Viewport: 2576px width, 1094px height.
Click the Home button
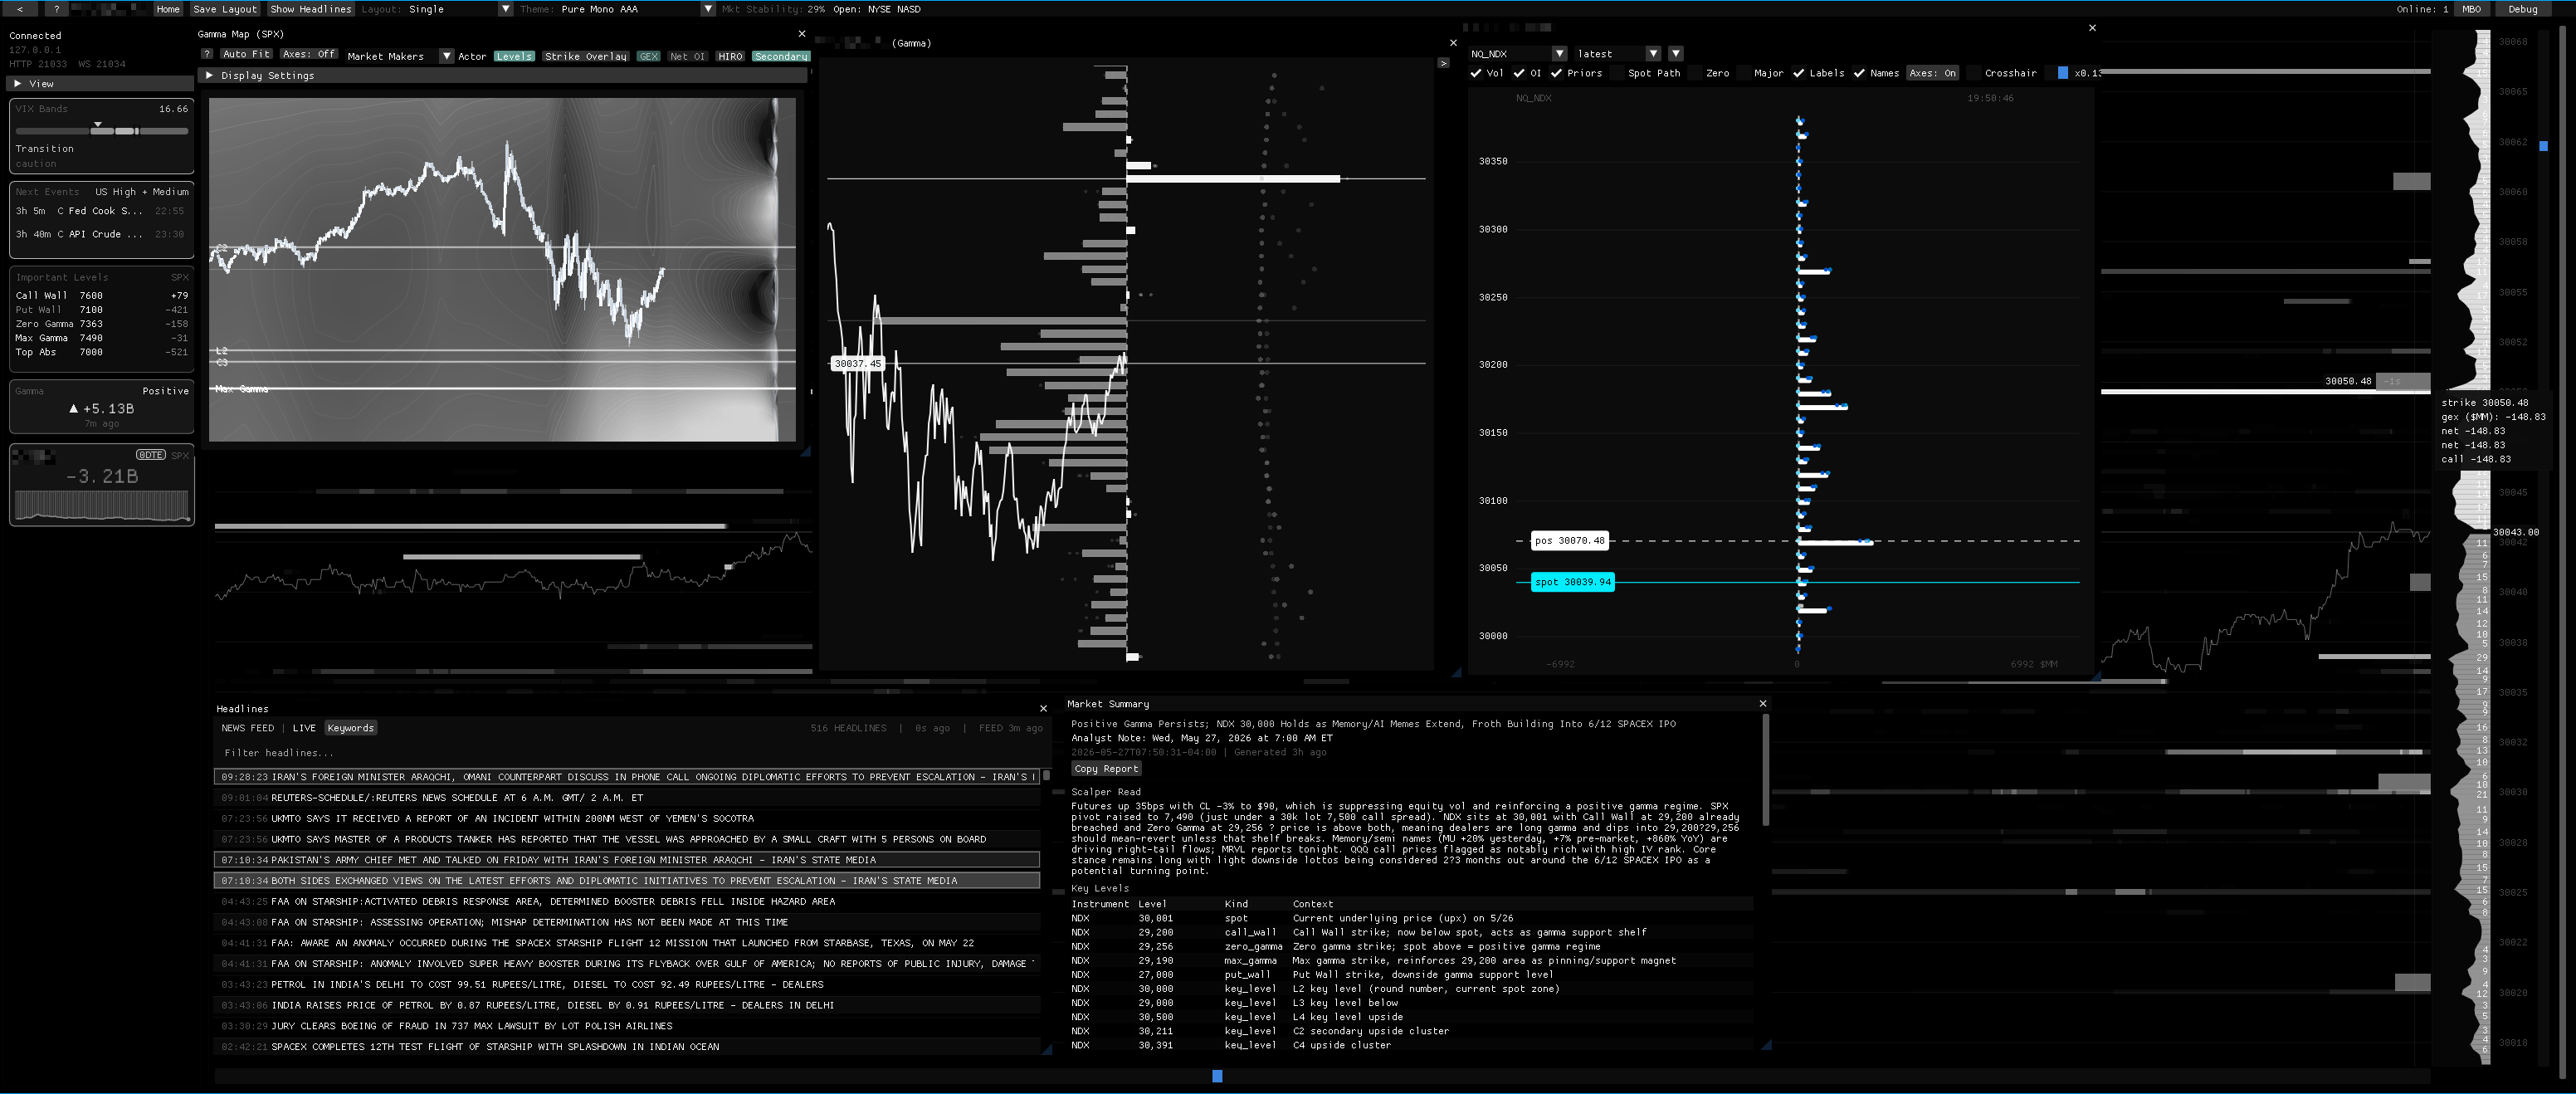[168, 9]
